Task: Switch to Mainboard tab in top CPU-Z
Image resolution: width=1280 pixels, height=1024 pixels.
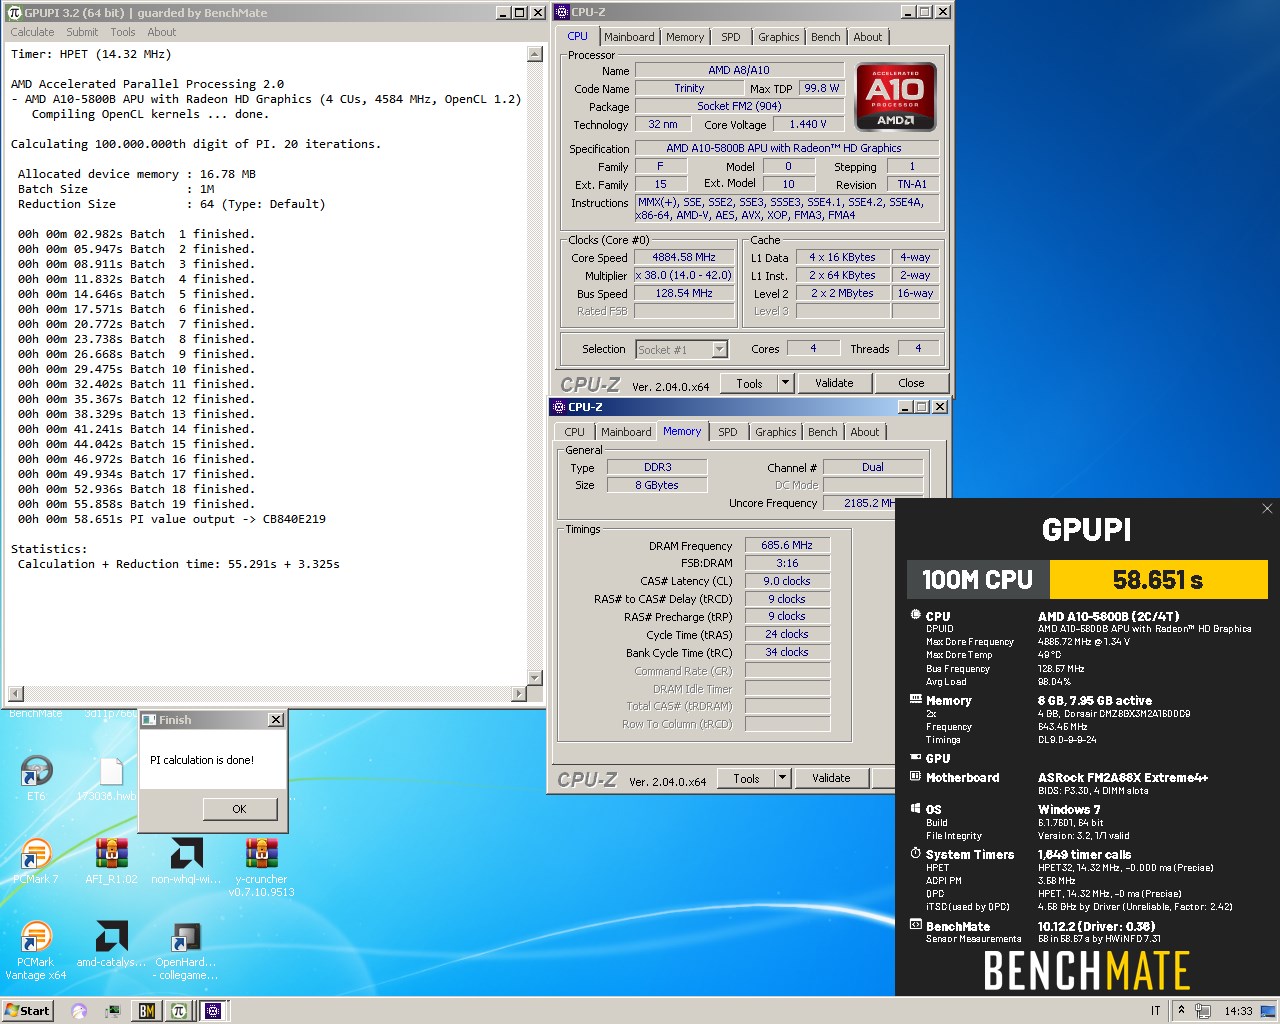Action: click(x=629, y=37)
